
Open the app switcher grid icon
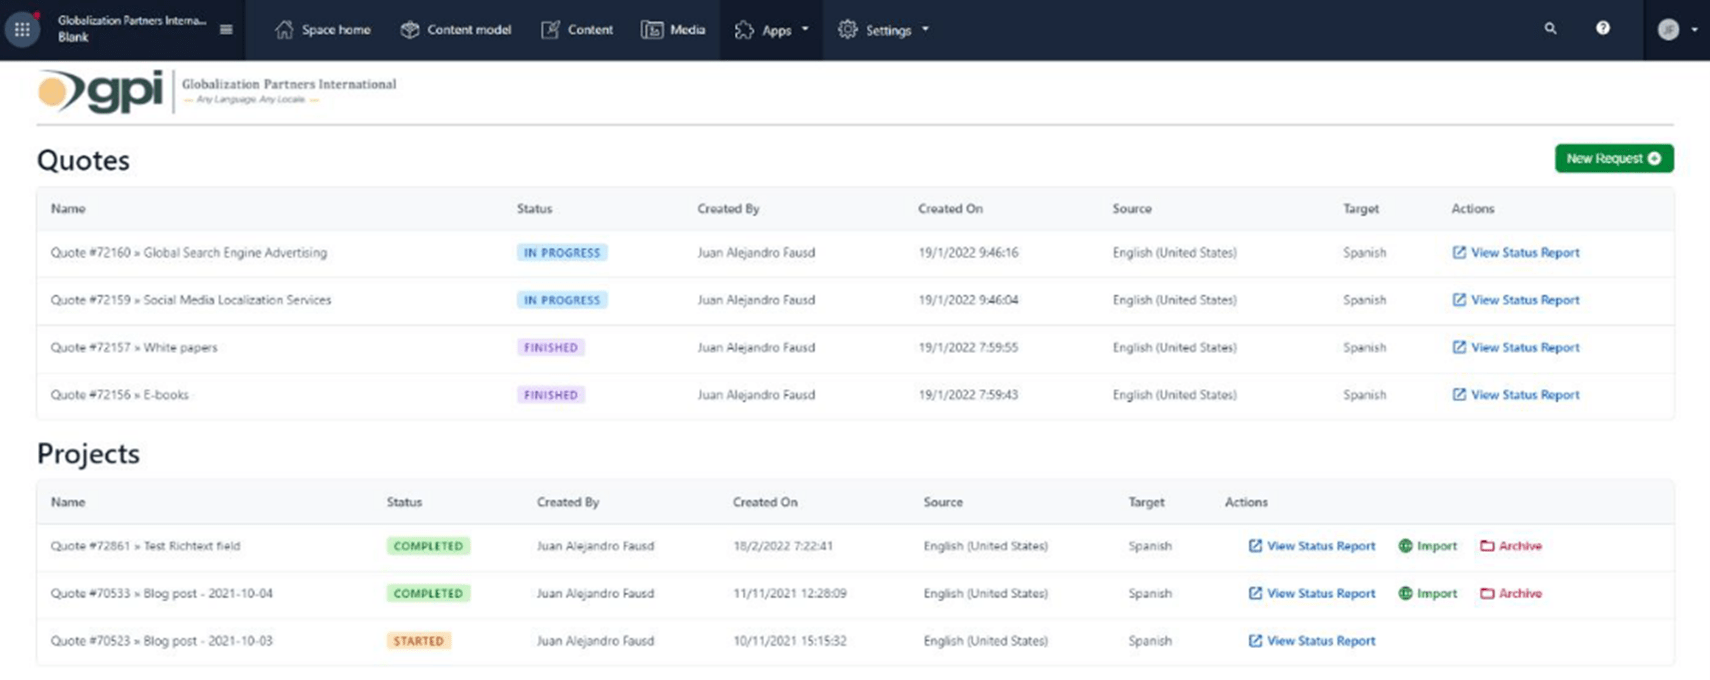point(22,29)
